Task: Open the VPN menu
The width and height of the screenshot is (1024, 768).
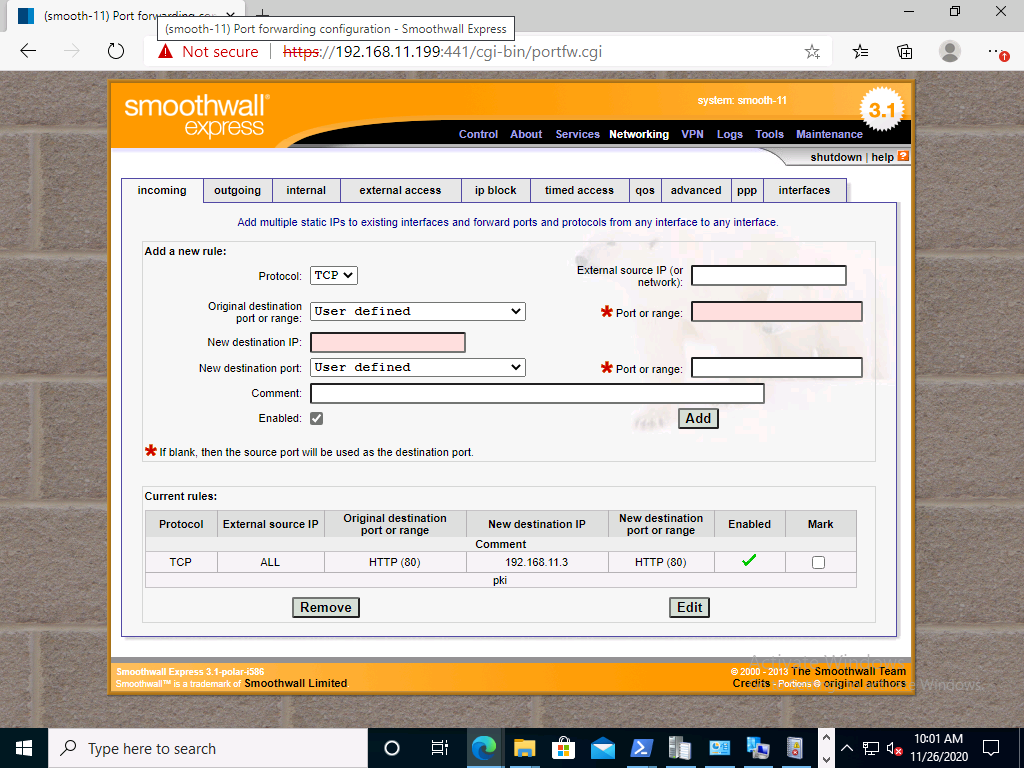Action: [692, 134]
